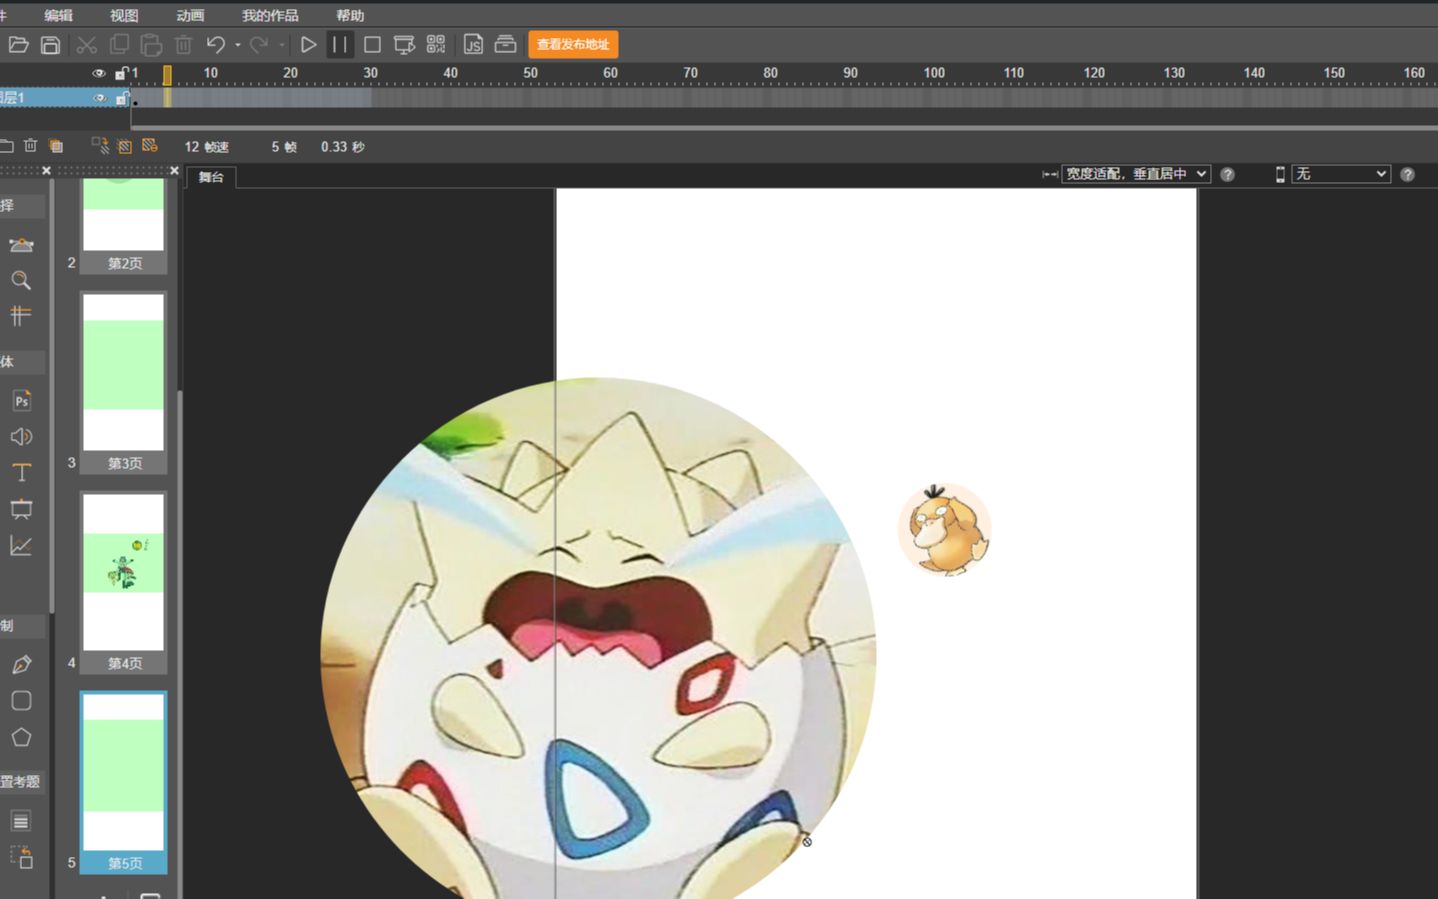The image size is (1438, 899).
Task: Redo the last undone action
Action: tap(259, 44)
